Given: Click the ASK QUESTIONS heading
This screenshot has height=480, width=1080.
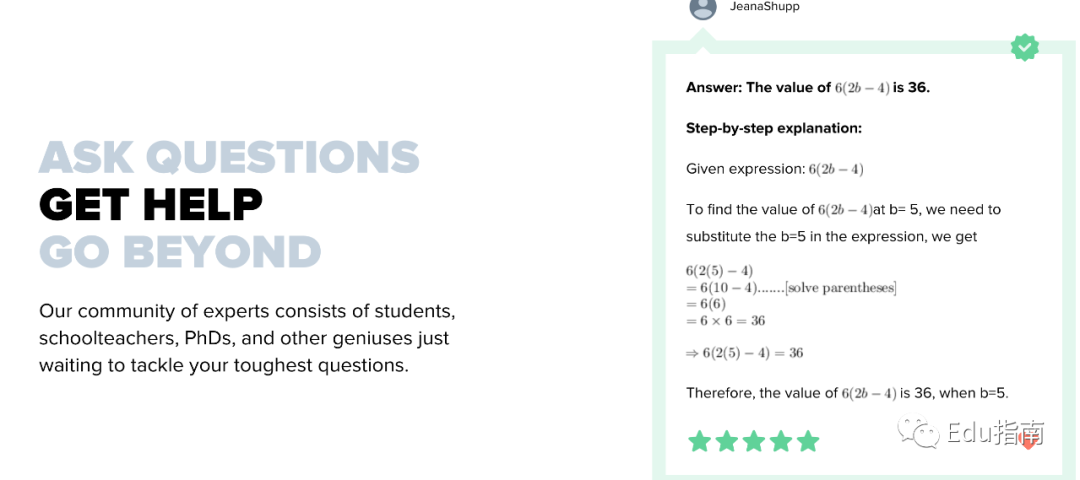Looking at the screenshot, I should [229, 157].
